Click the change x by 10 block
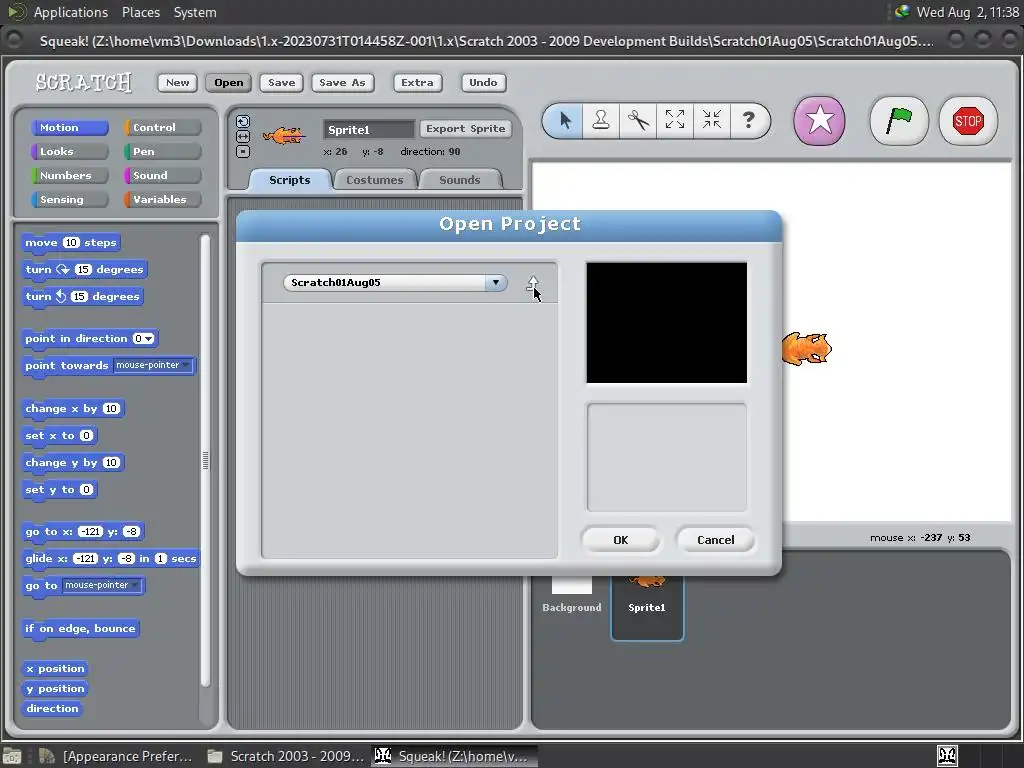This screenshot has width=1024, height=768. coord(72,409)
